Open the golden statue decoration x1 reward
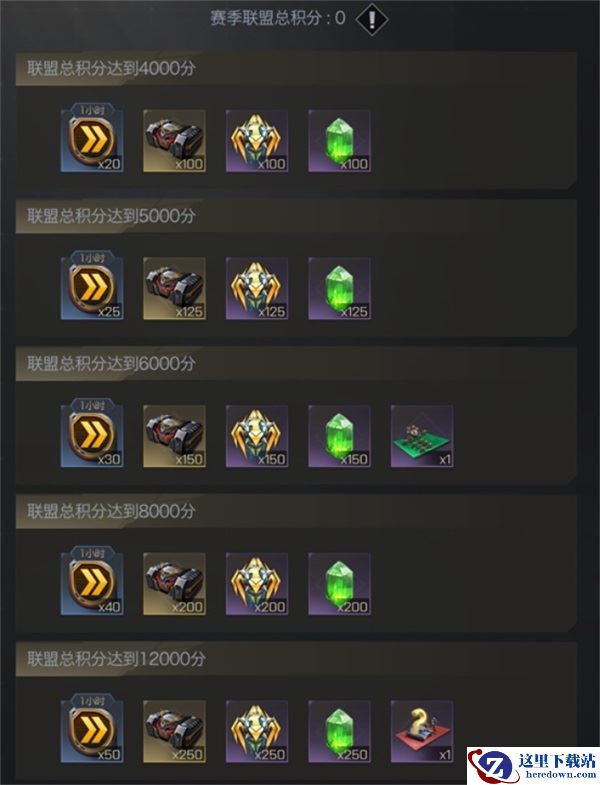 422,731
